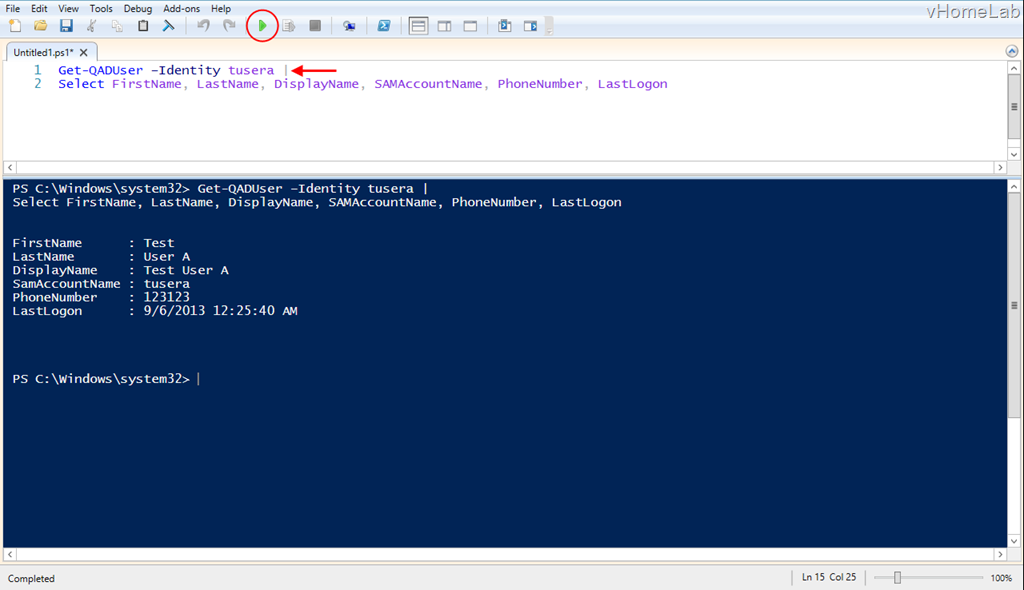Toggle Show Script Pane Right layout
This screenshot has width=1024, height=590.
click(x=445, y=26)
